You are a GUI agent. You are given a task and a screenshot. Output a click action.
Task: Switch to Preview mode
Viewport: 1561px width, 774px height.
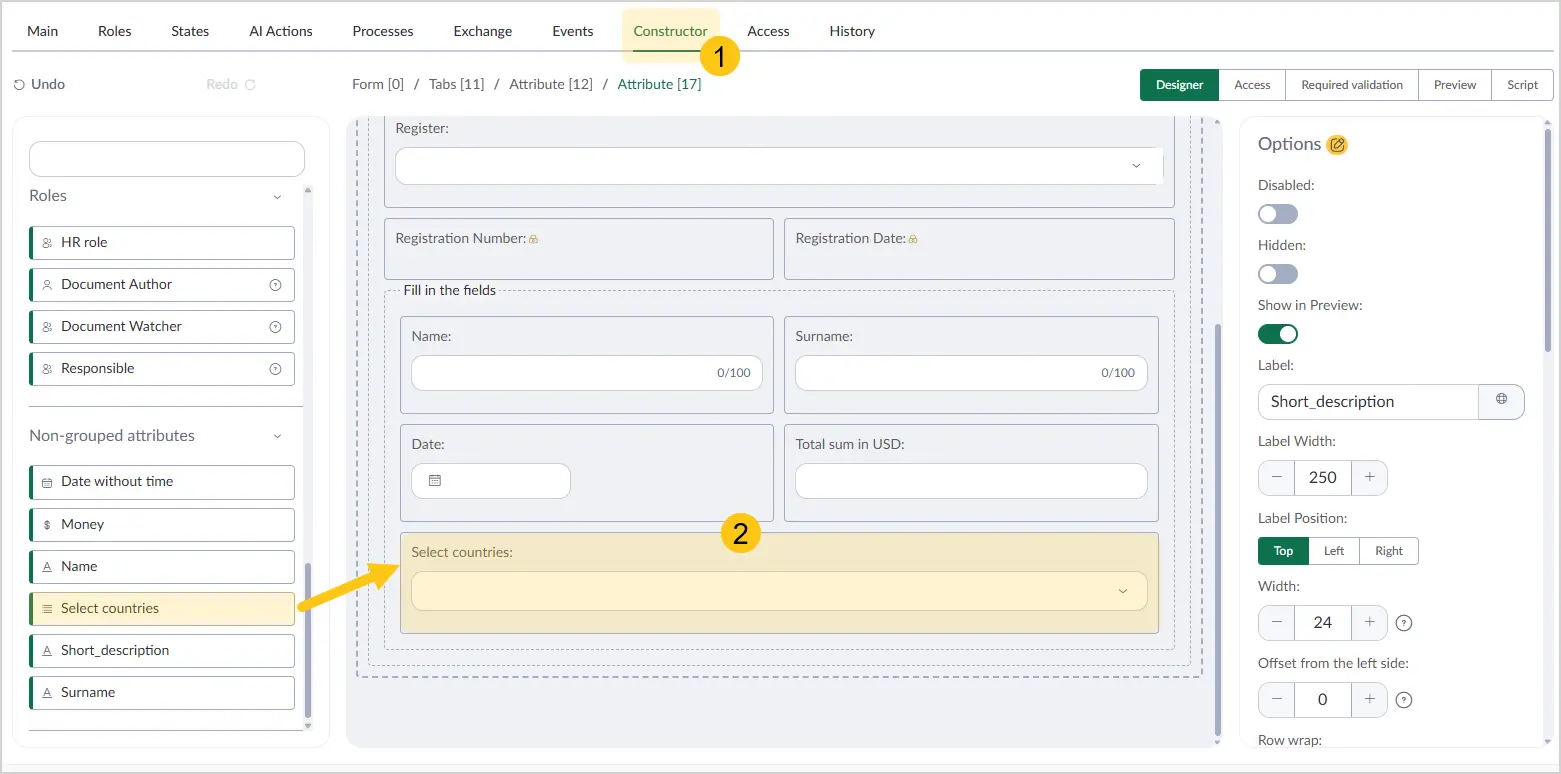[1455, 85]
